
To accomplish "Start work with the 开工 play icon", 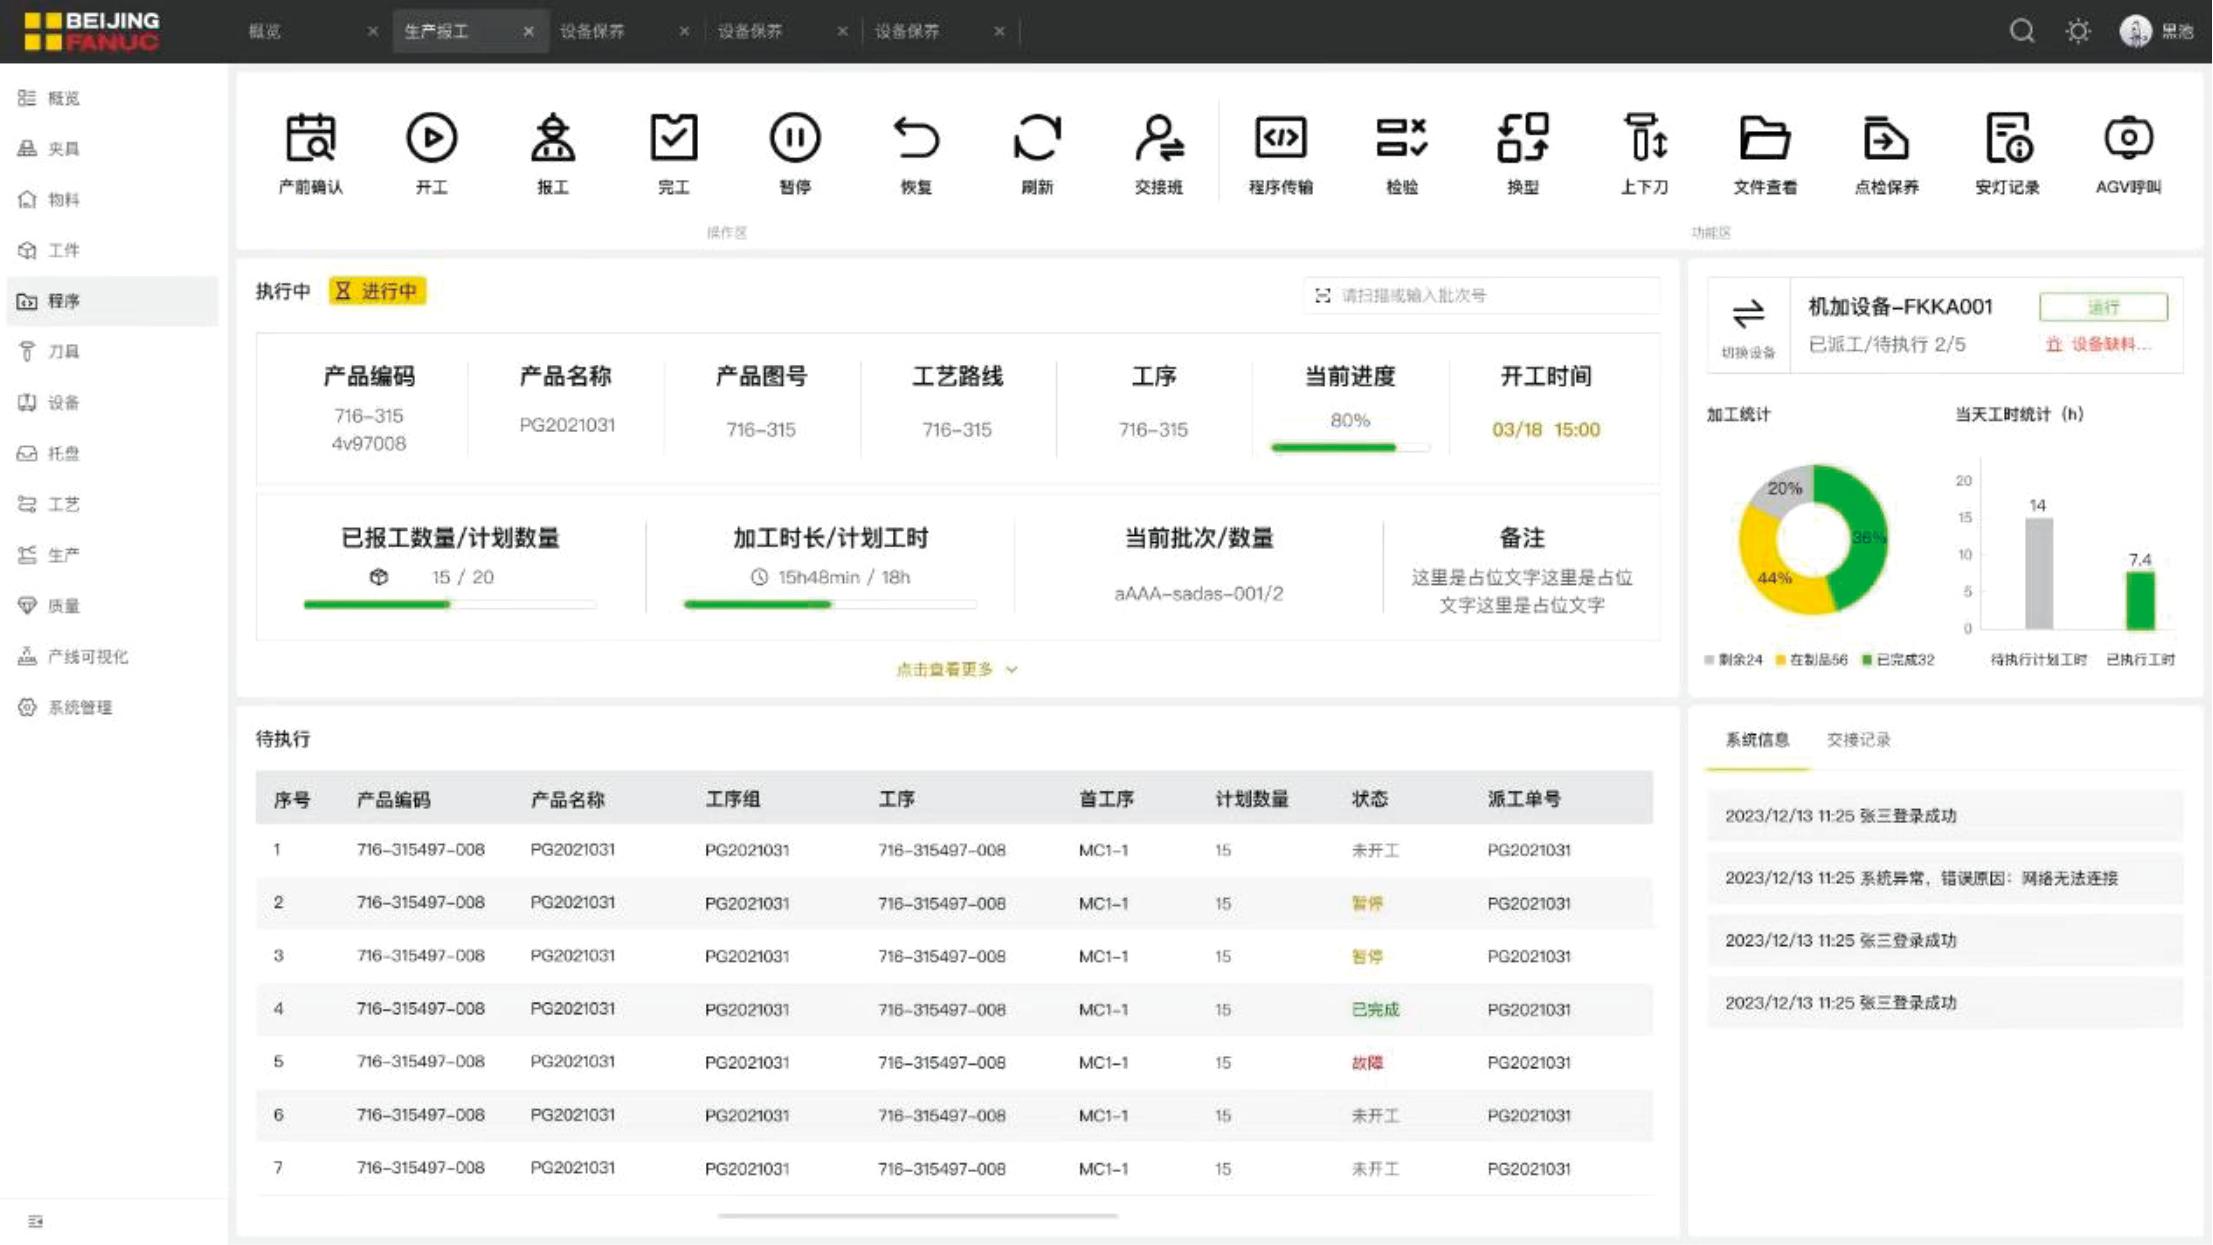I will click(x=431, y=139).
